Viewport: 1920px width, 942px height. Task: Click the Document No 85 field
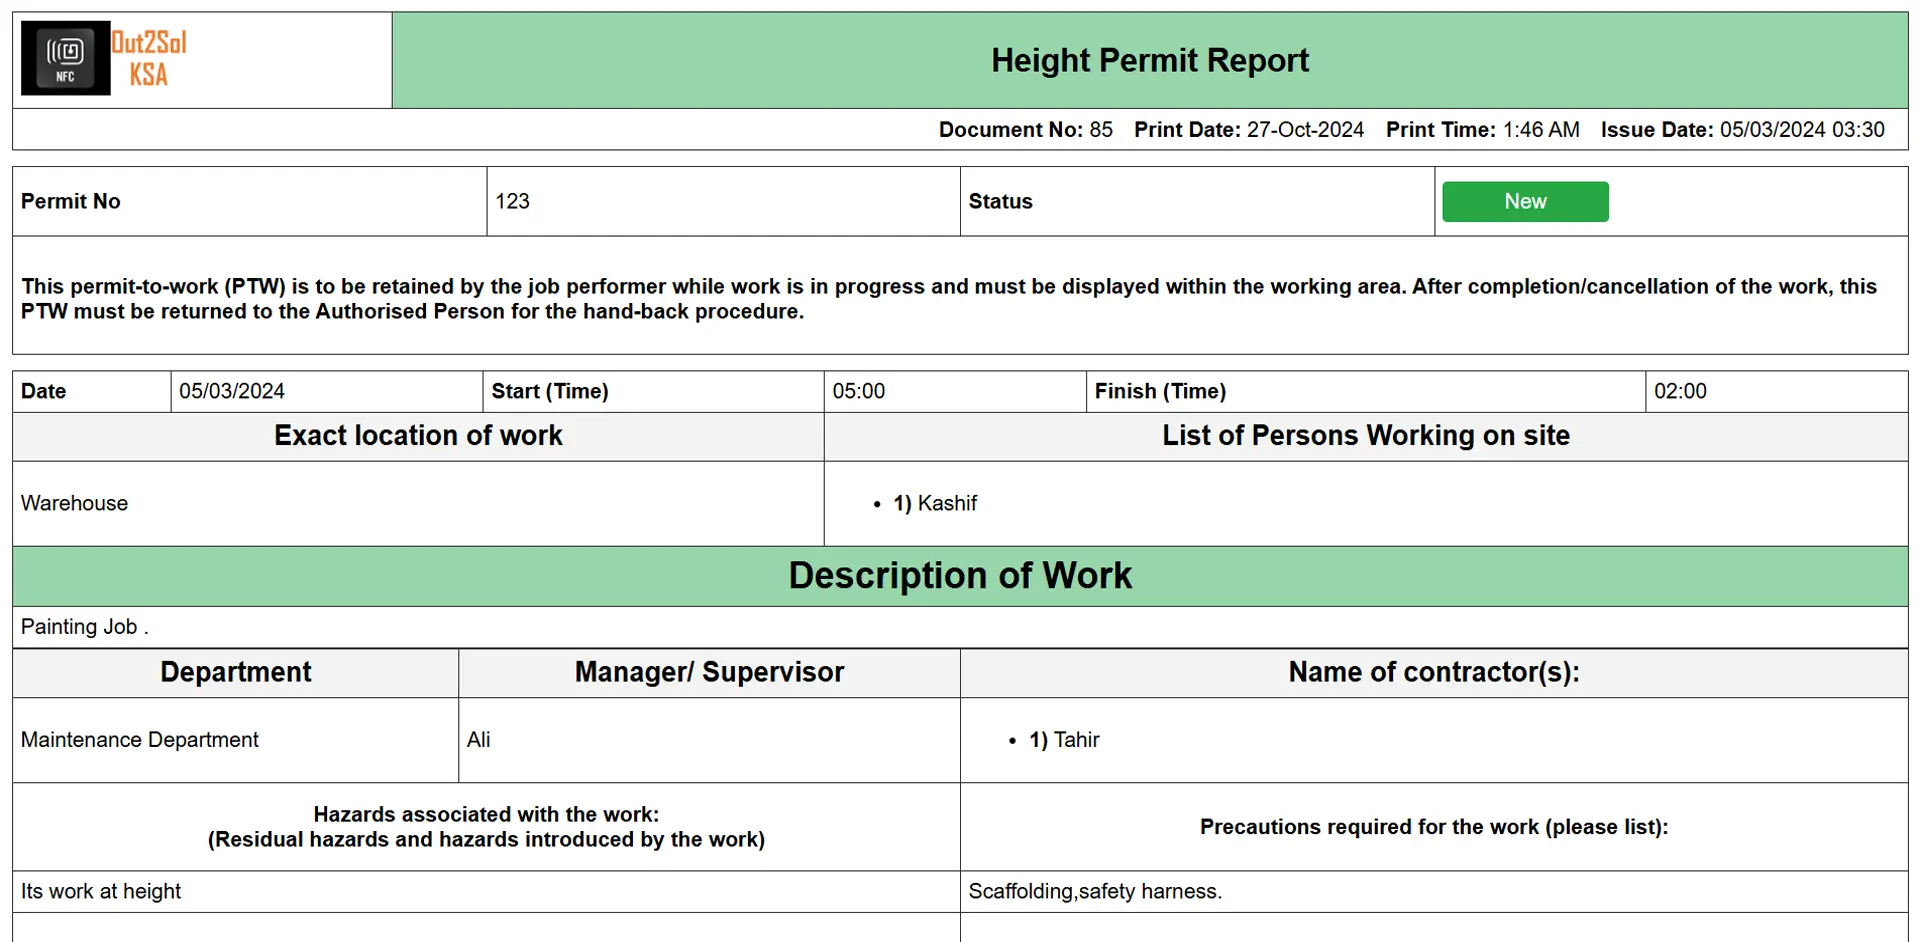[x=1025, y=130]
